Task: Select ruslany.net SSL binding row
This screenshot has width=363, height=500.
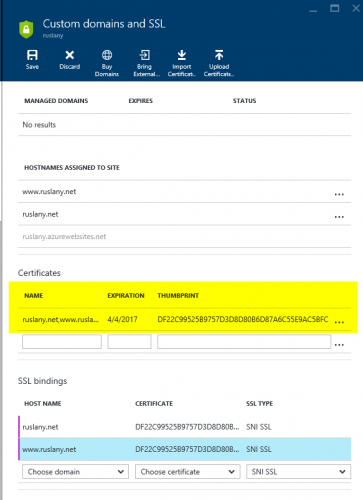Action: coord(185,427)
